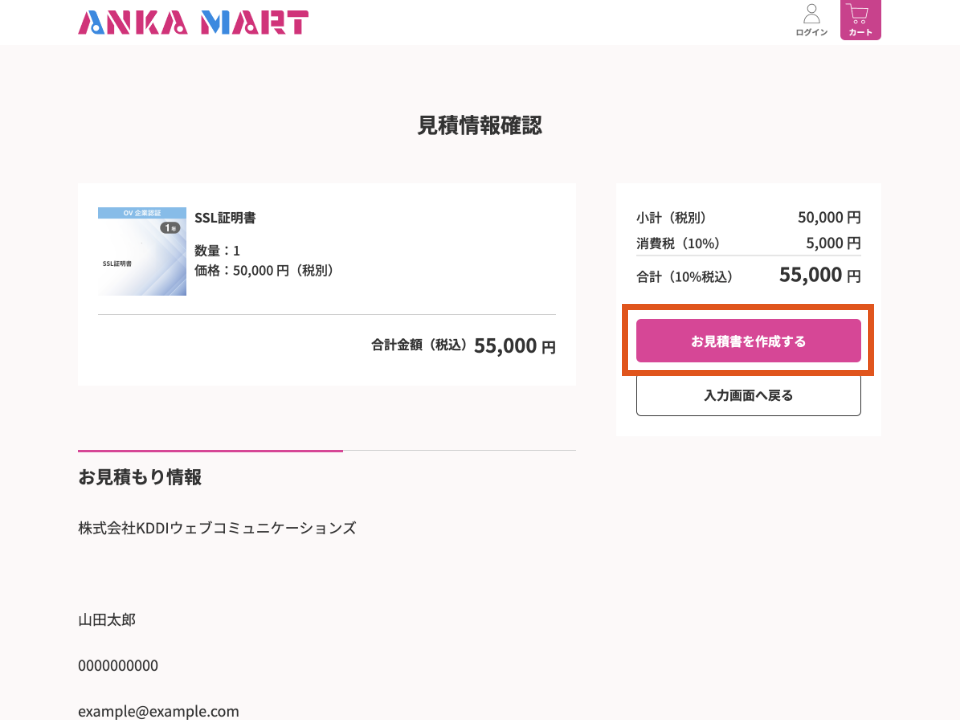Click the 合計金額（税込）total under the product

tap(463, 346)
